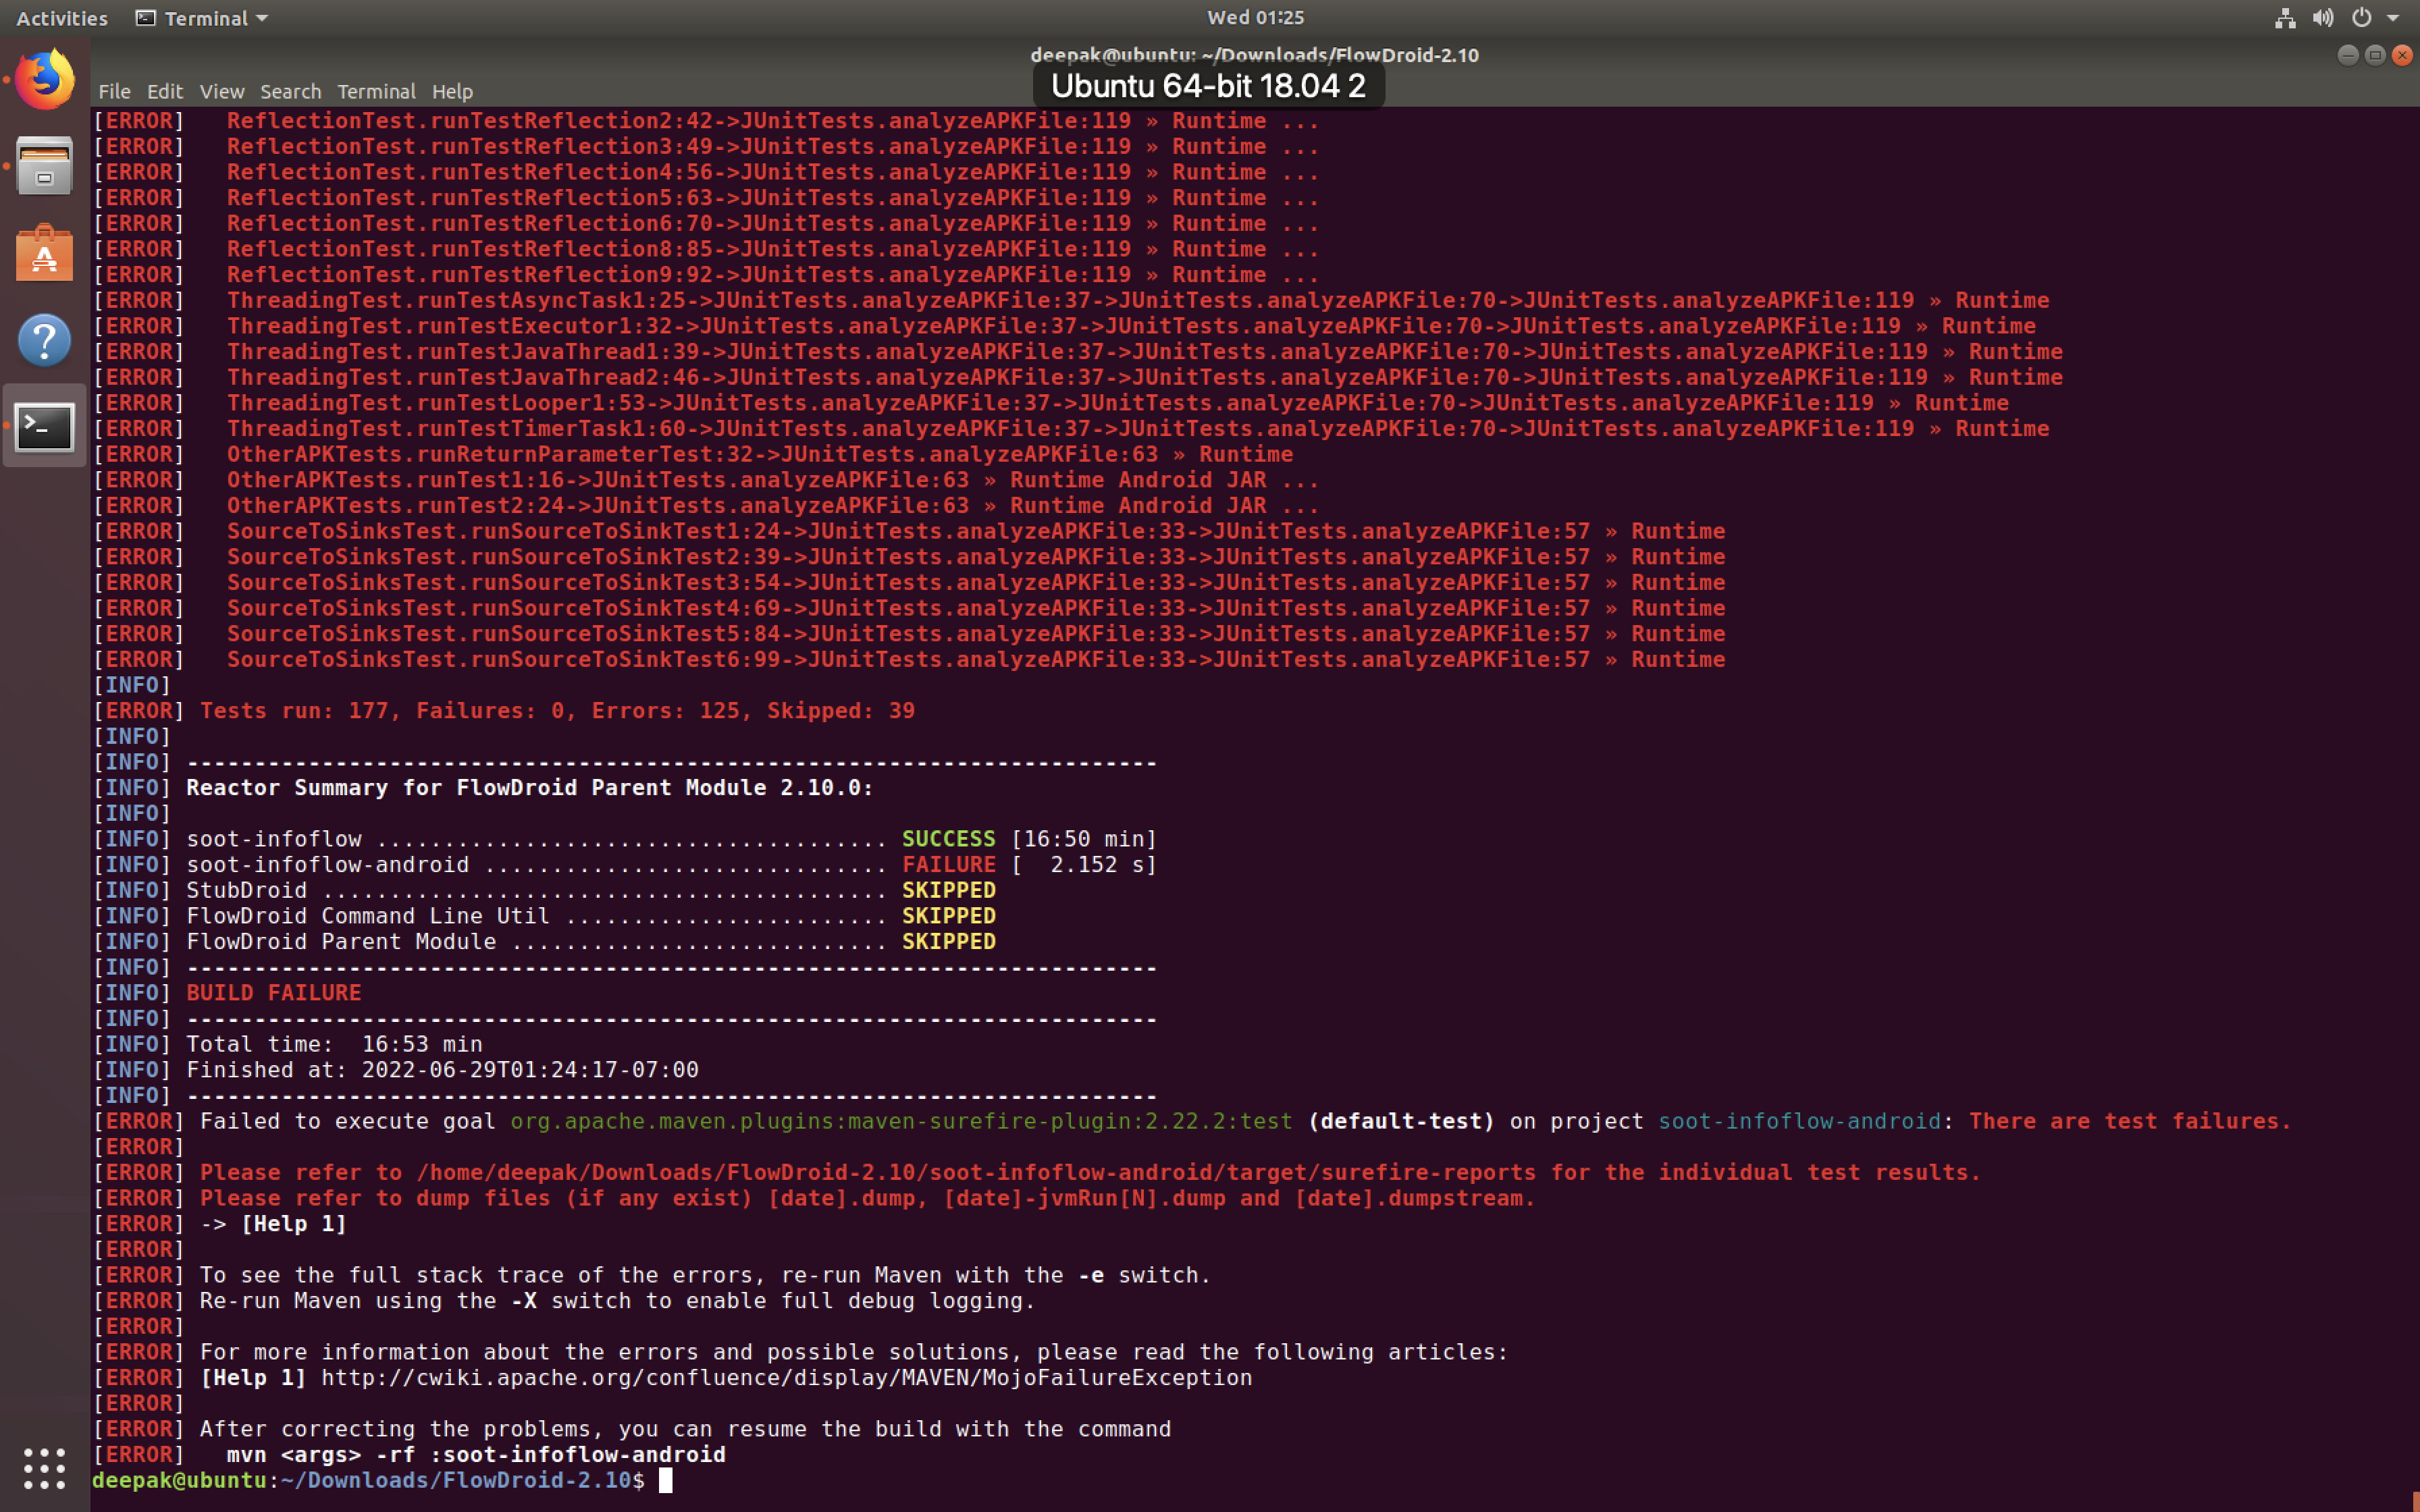This screenshot has height=1512, width=2420.
Task: Open Firefox from the dock
Action: click(44, 78)
